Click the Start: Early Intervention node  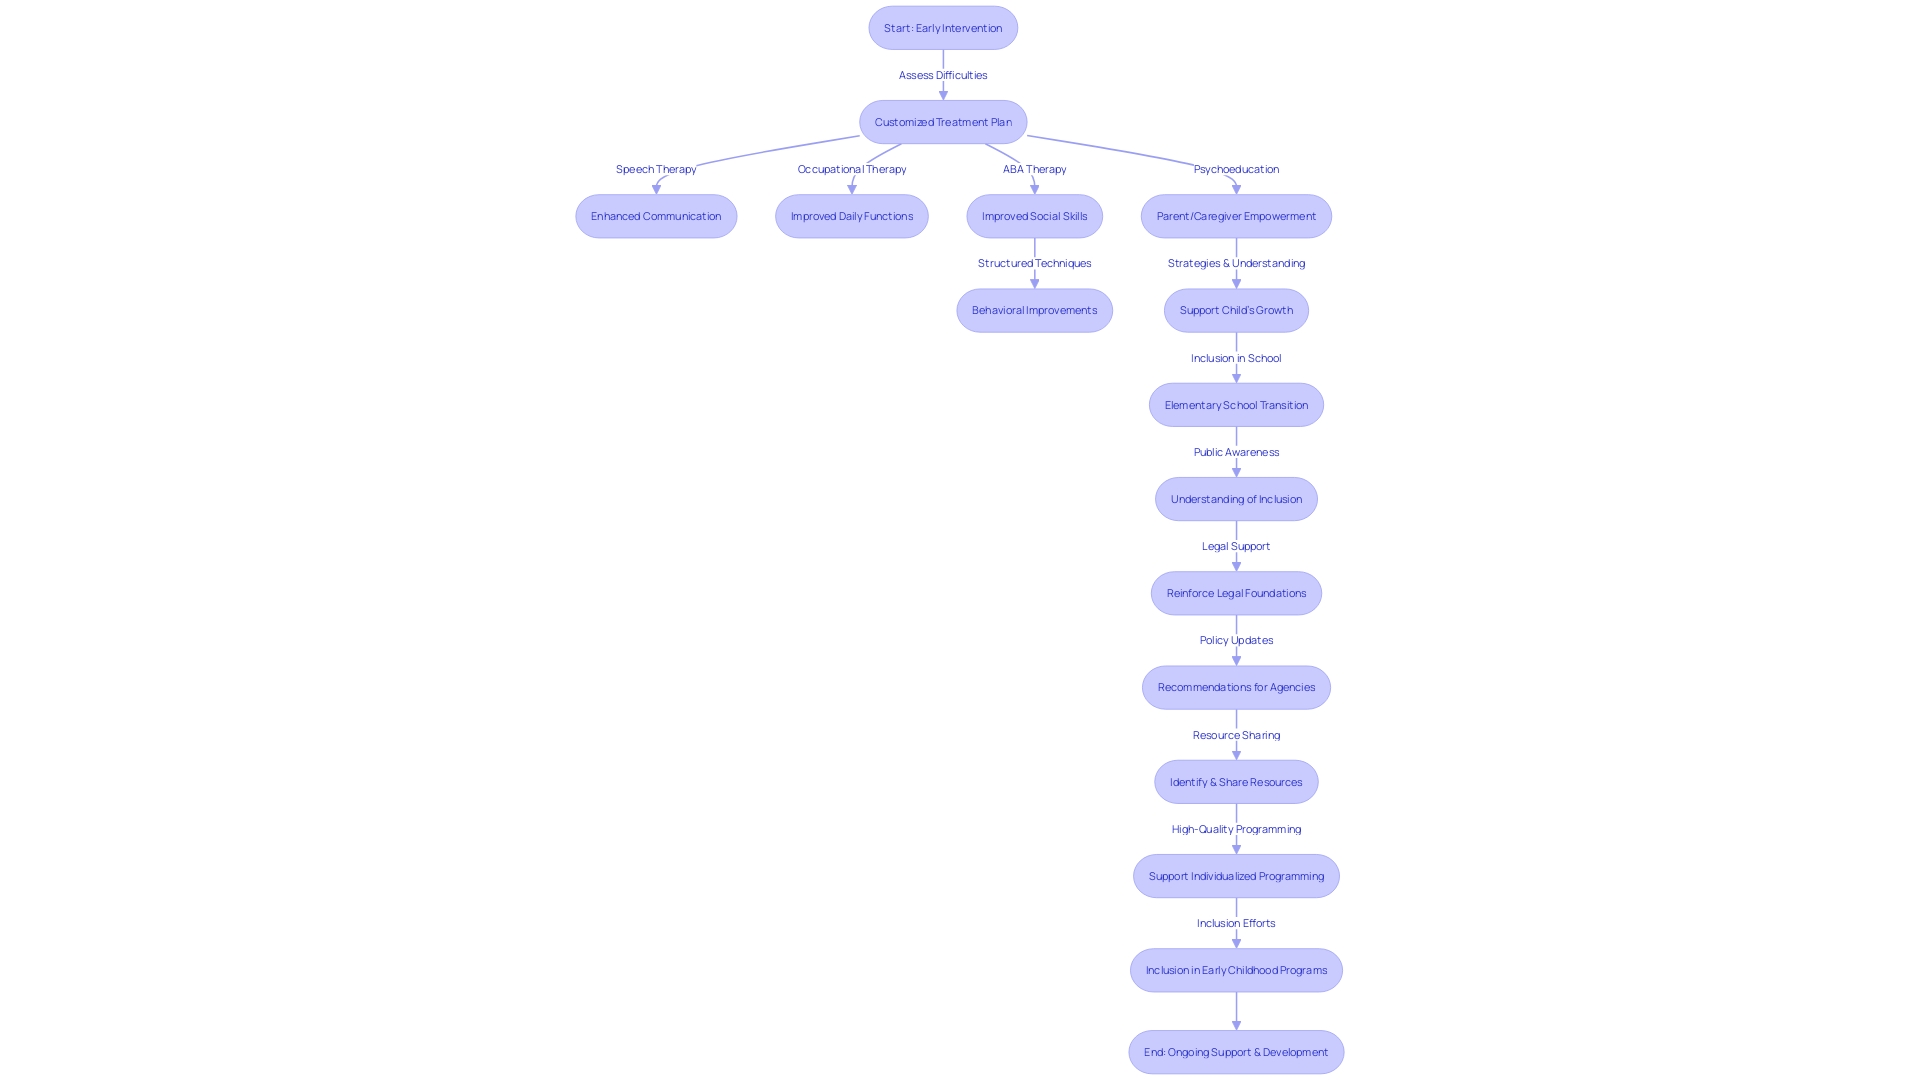click(942, 26)
